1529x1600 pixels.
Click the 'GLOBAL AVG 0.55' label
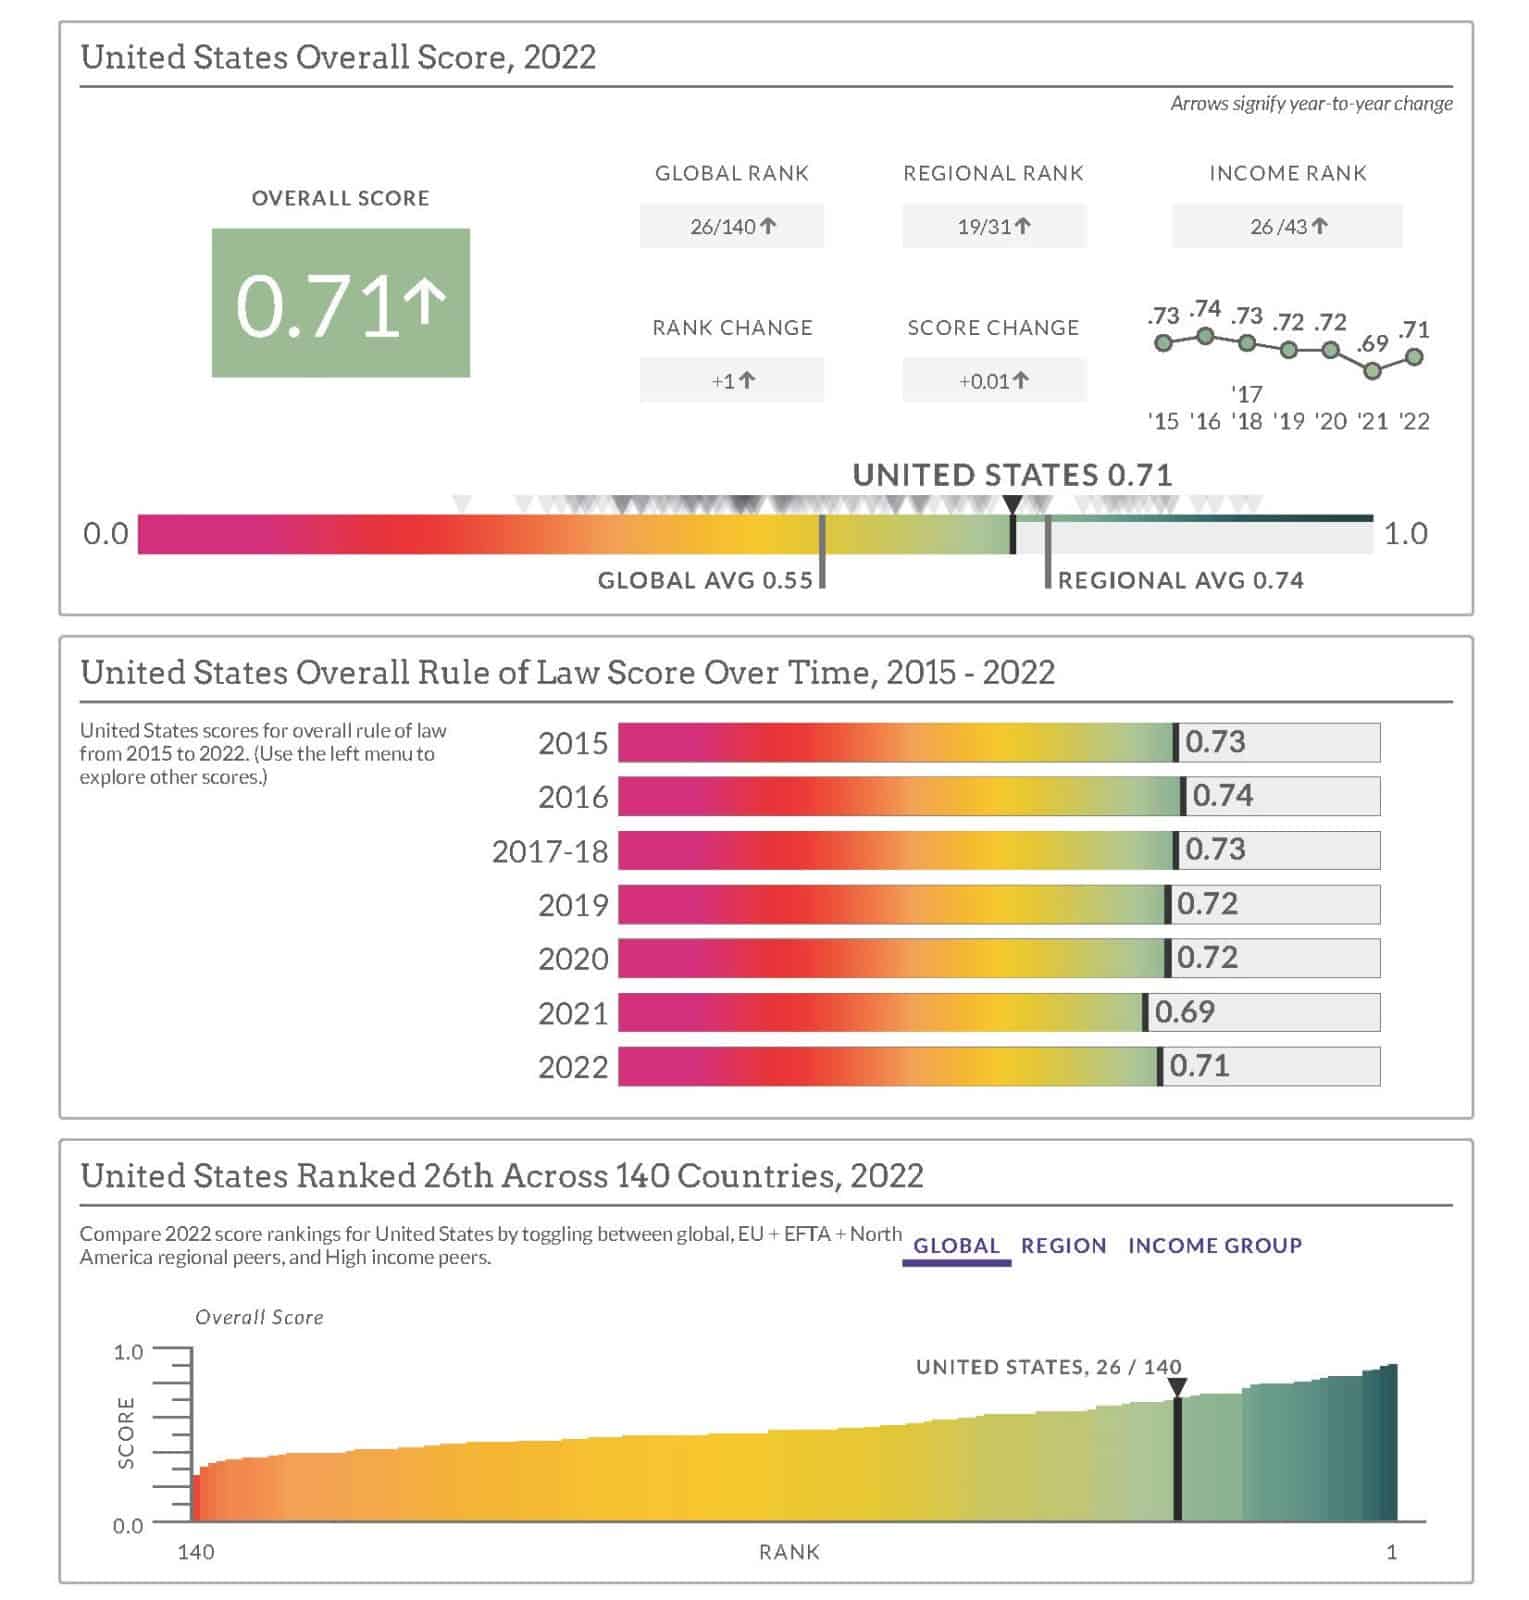[705, 580]
